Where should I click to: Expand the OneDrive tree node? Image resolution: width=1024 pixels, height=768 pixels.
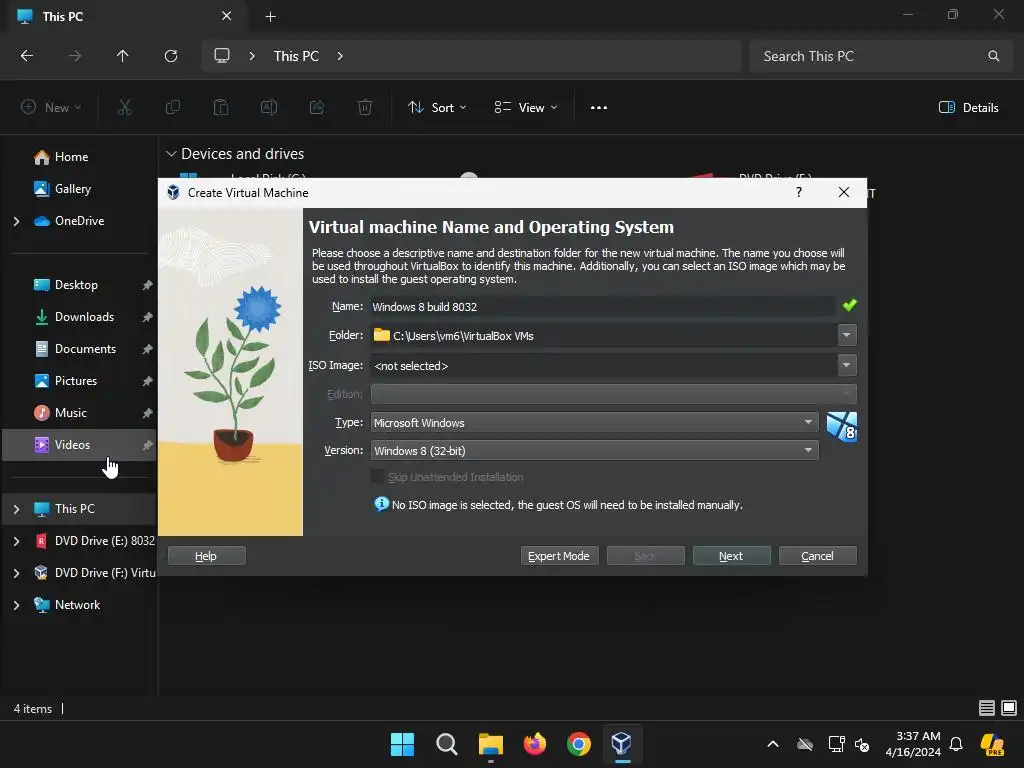click(16, 221)
